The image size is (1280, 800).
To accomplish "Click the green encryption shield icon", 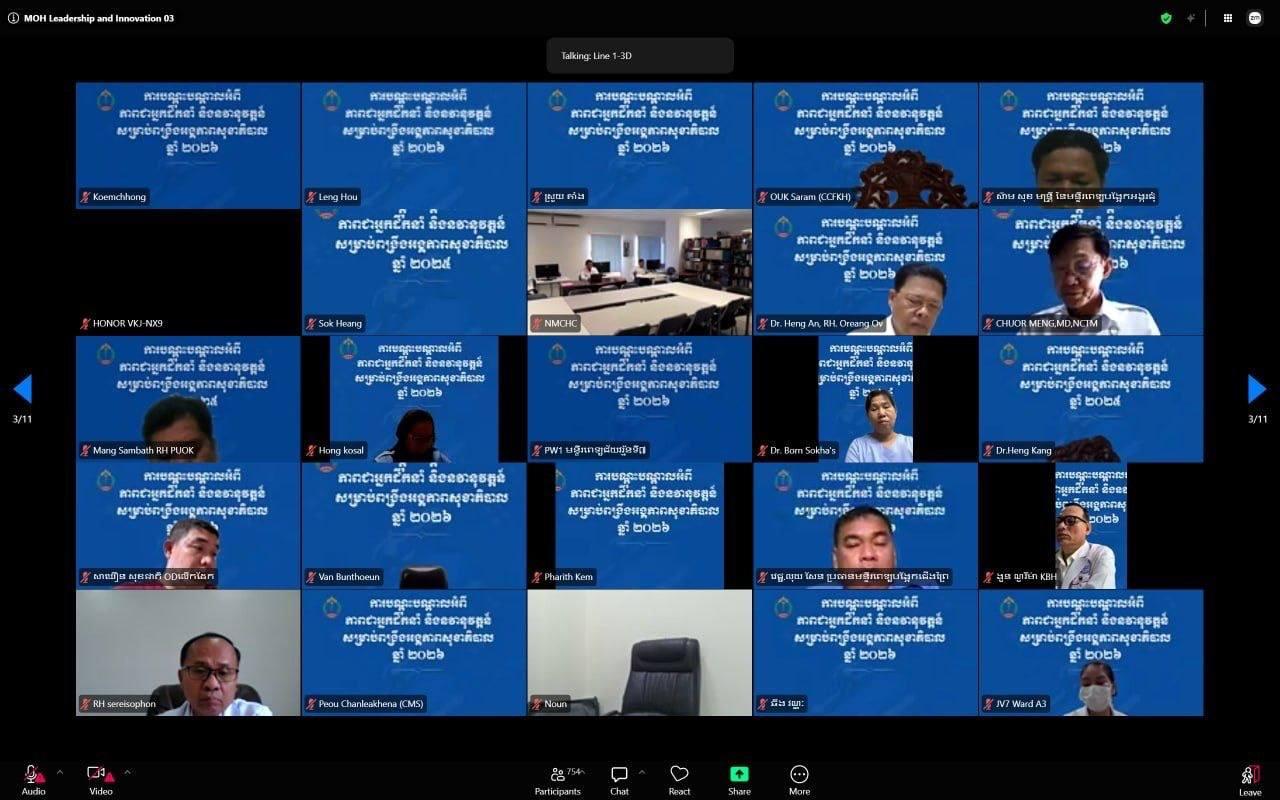I will click(1165, 18).
